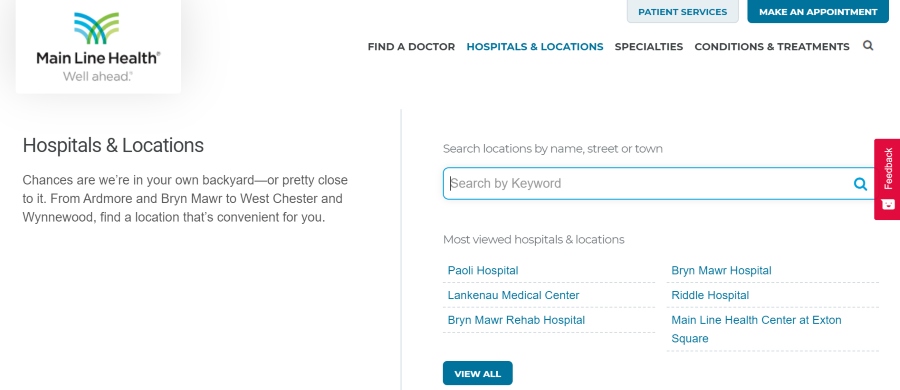Viewport: 900px width, 390px height.
Task: Click Make an Appointment button
Action: pyautogui.click(x=818, y=11)
